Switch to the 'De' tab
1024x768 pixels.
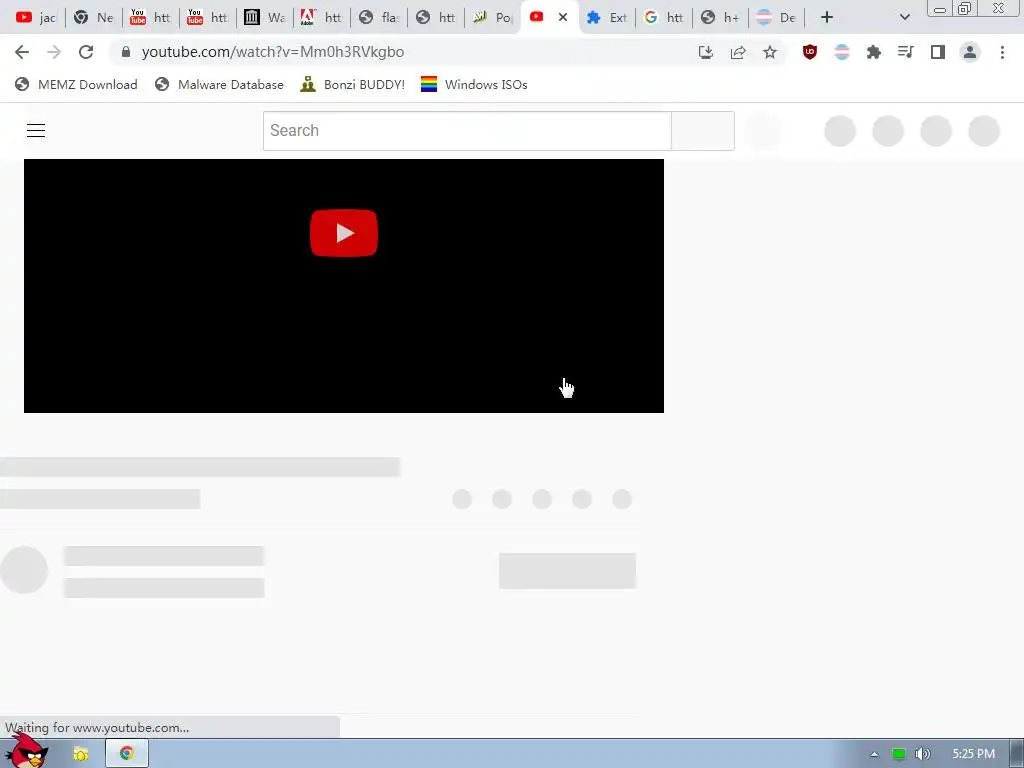(776, 17)
